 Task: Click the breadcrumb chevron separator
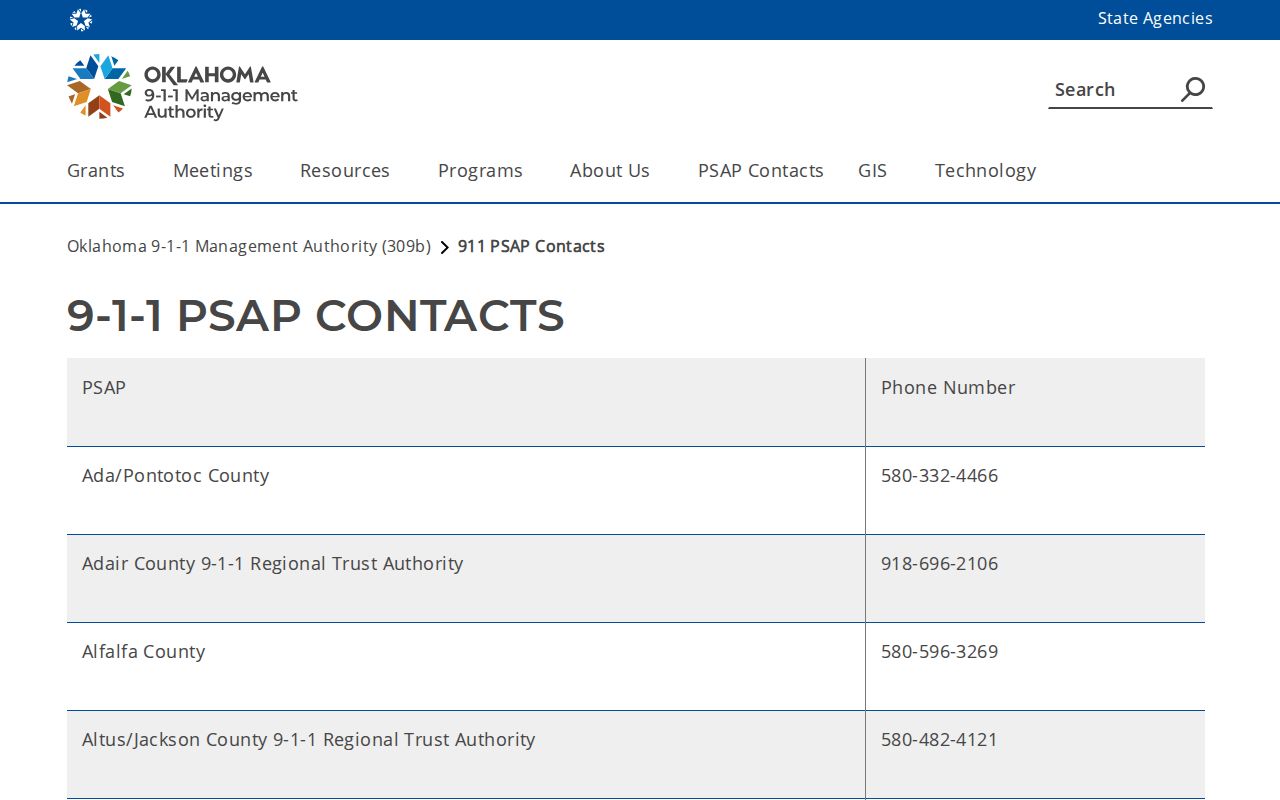tap(444, 247)
